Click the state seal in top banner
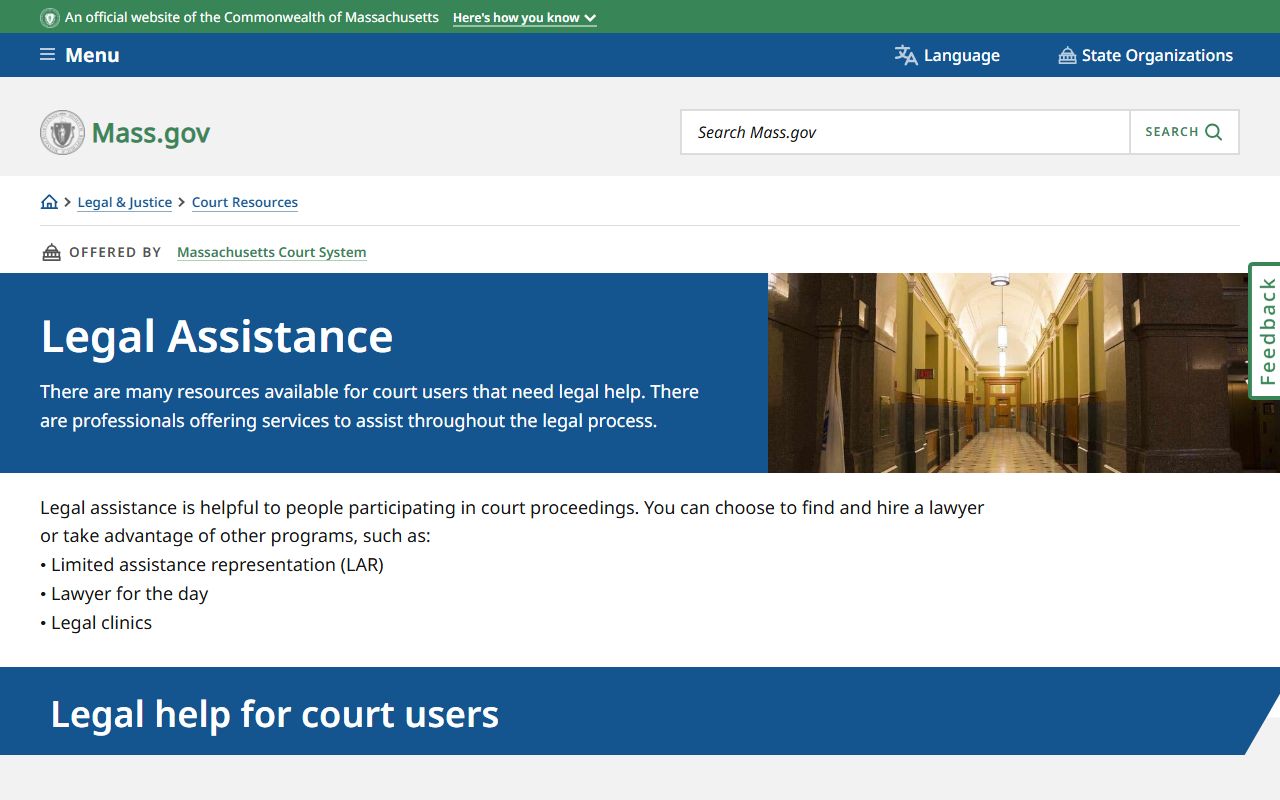Viewport: 1280px width, 800px height. coord(50,18)
